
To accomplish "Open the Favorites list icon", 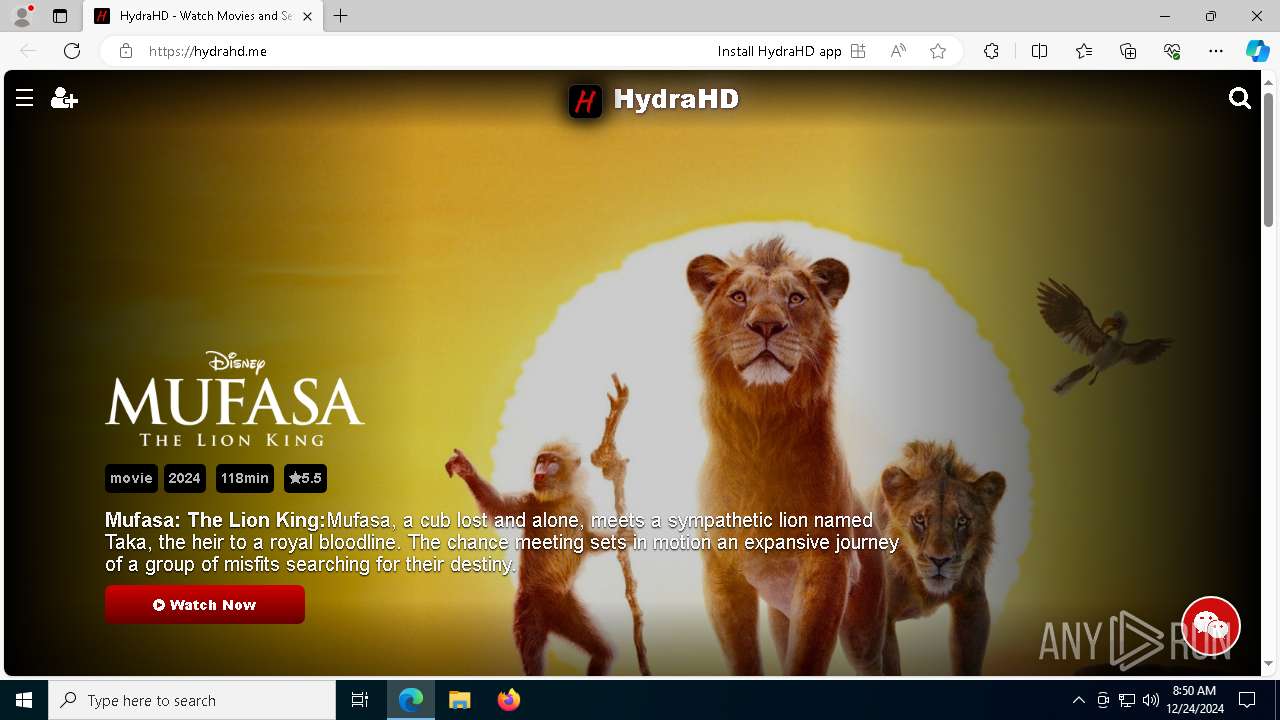I will pos(1084,51).
